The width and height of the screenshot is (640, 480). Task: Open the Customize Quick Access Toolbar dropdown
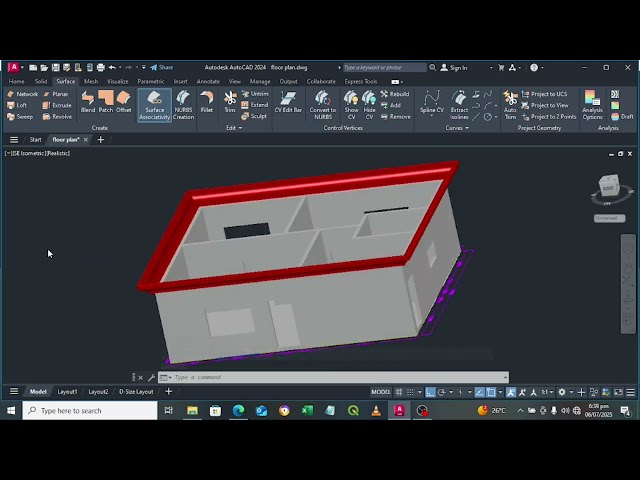(144, 67)
